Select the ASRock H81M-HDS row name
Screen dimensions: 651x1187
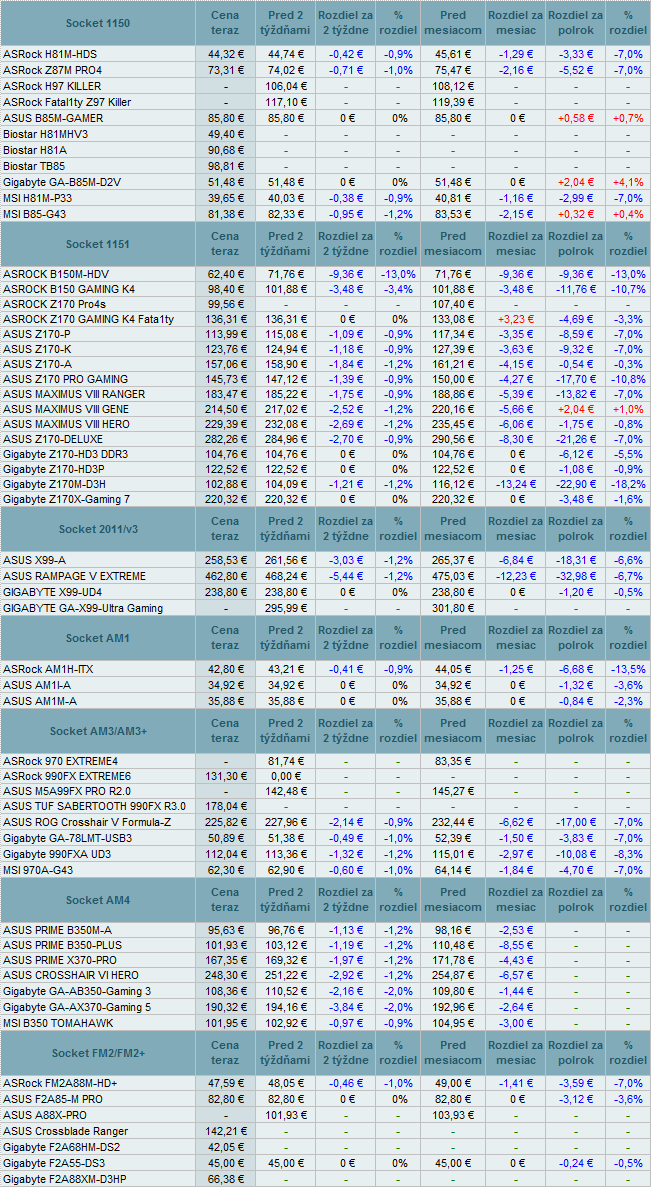(x=50, y=55)
